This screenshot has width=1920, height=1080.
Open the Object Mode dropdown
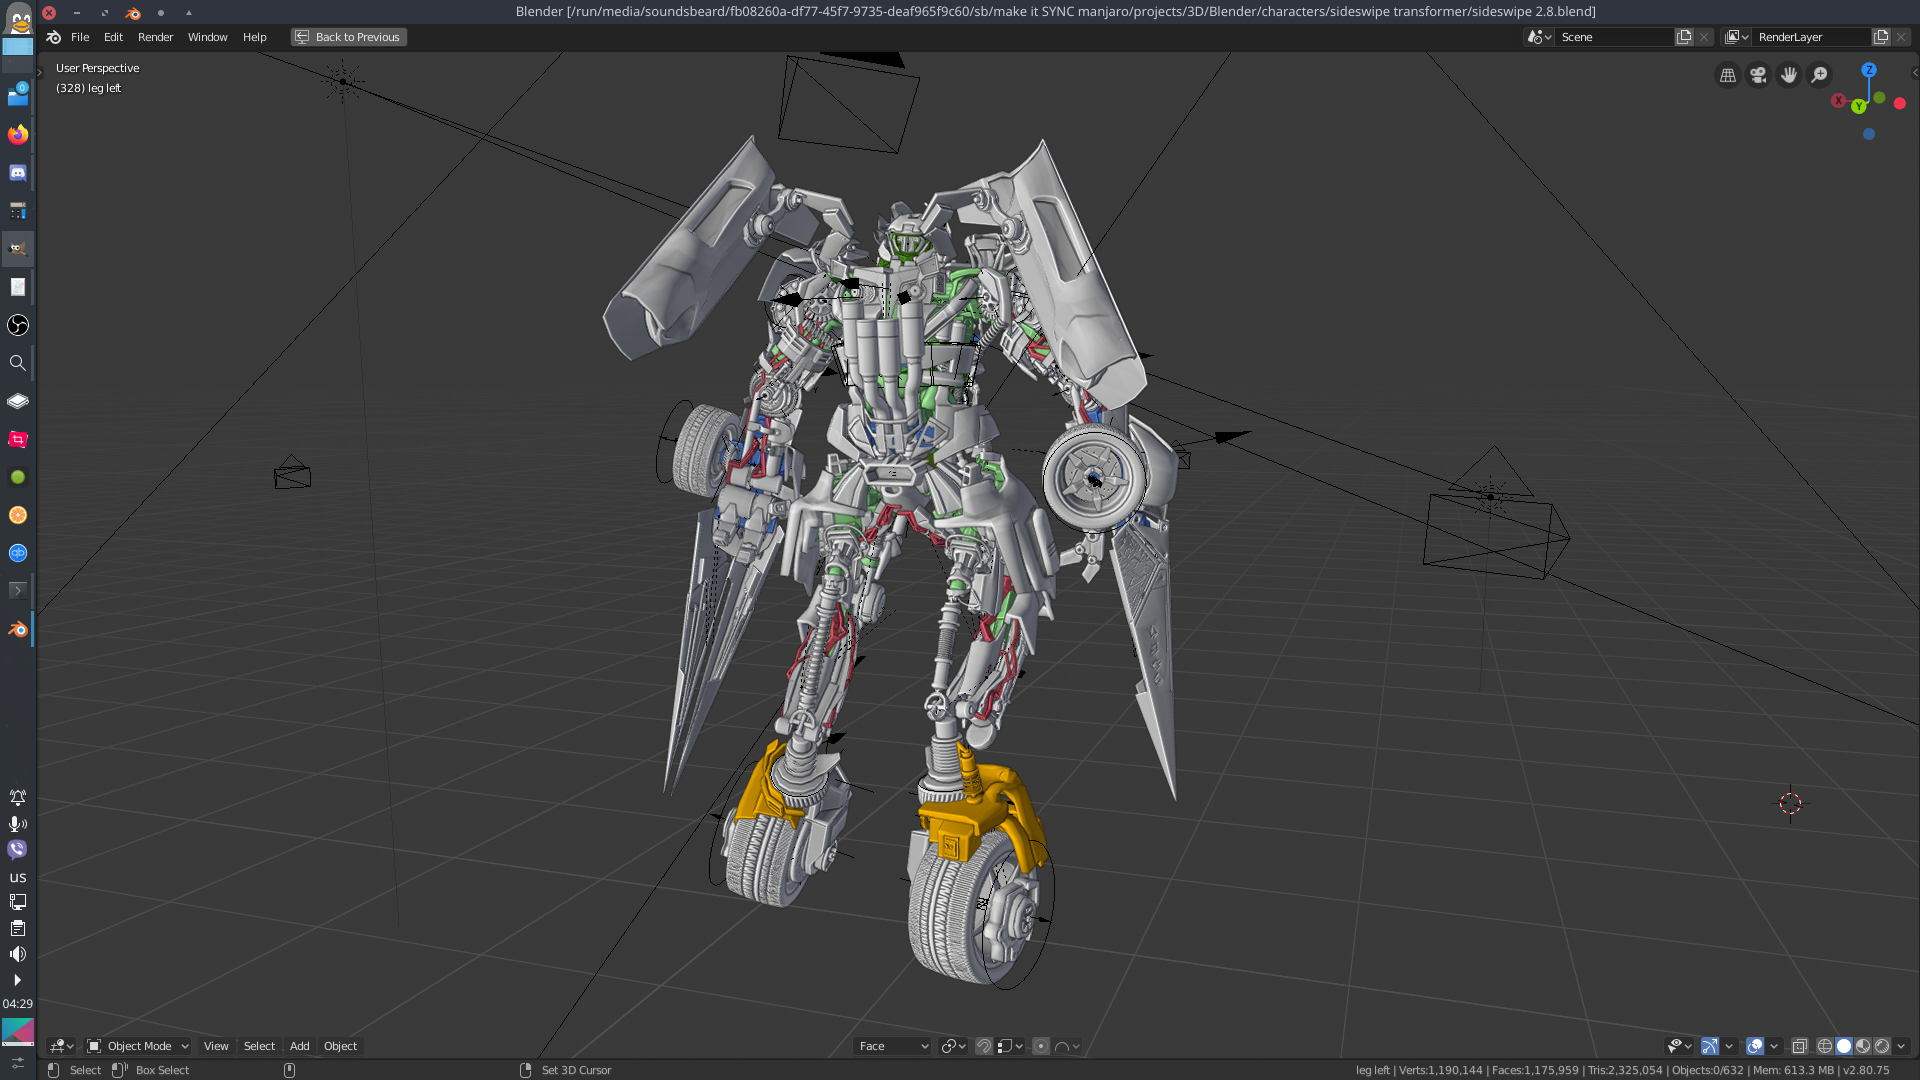(x=138, y=1046)
